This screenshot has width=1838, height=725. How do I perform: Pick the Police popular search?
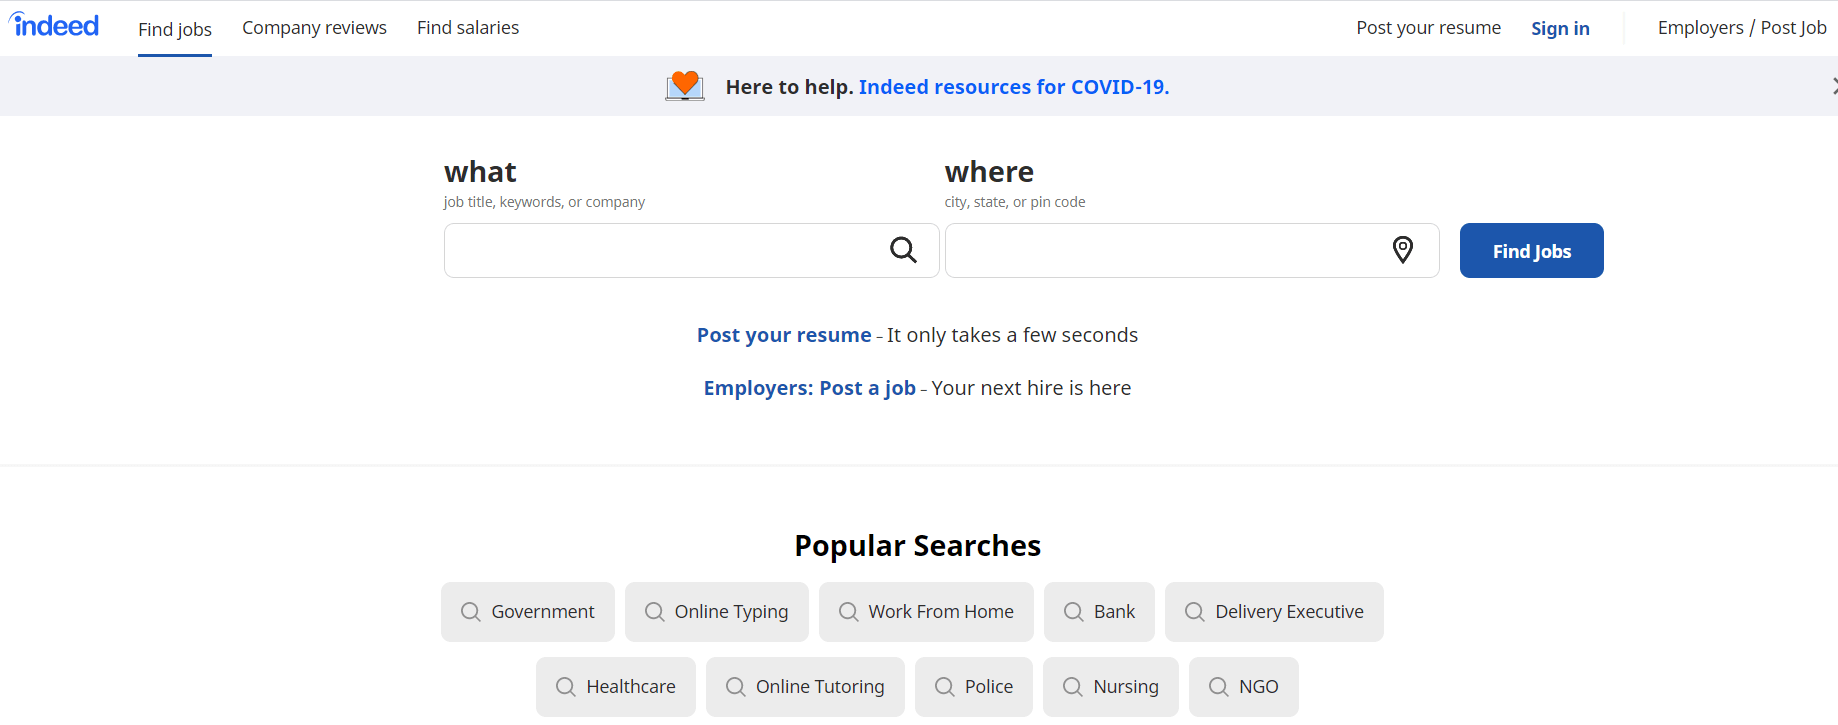pos(974,687)
